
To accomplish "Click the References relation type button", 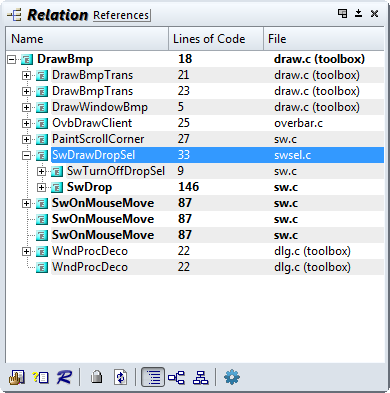I will click(x=121, y=15).
